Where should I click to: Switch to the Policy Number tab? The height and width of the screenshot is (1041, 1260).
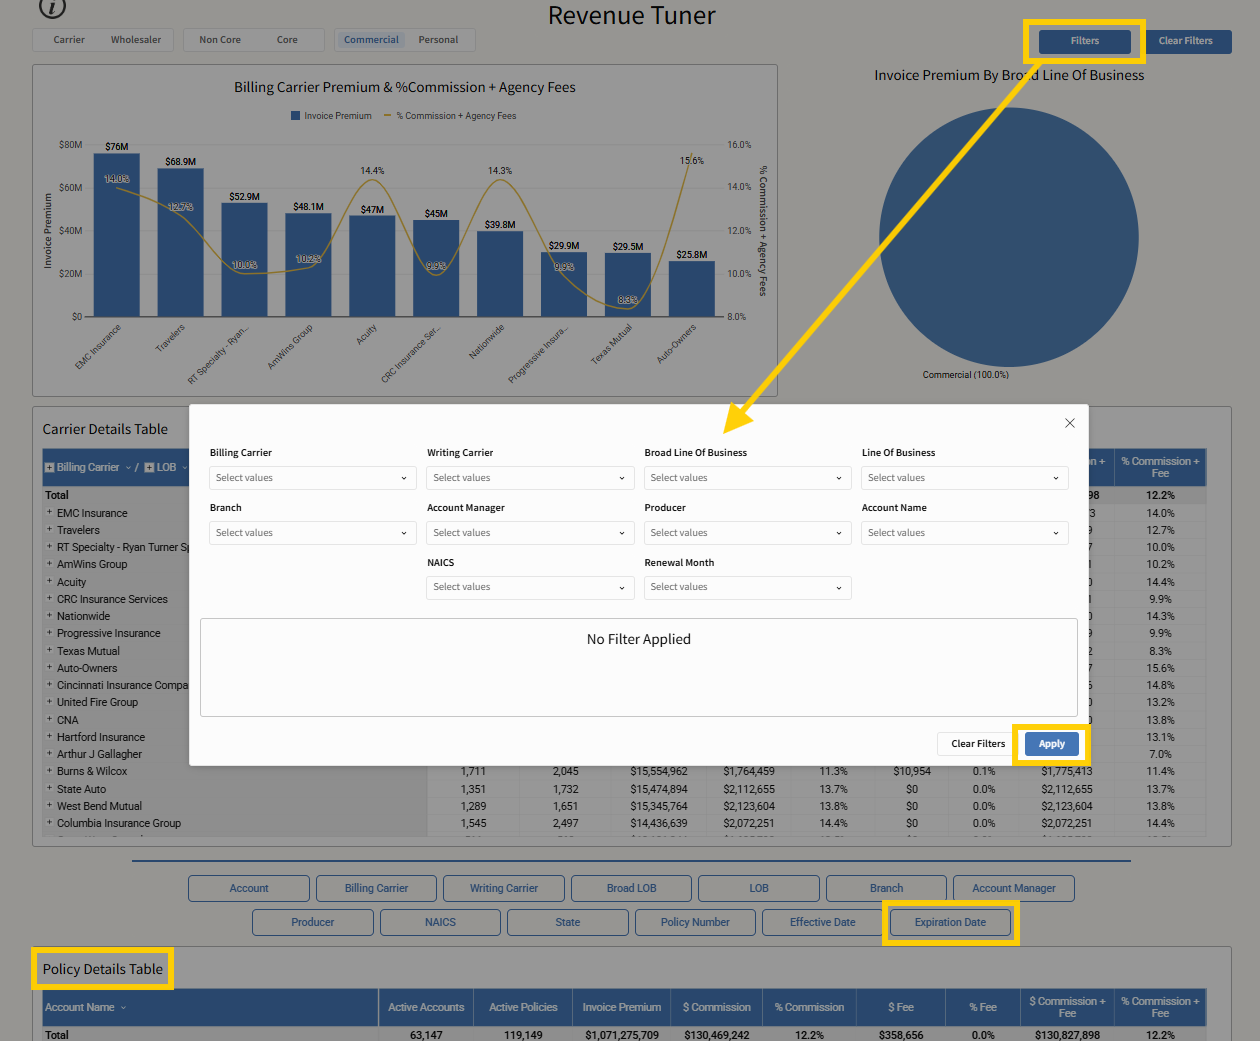[x=695, y=922]
